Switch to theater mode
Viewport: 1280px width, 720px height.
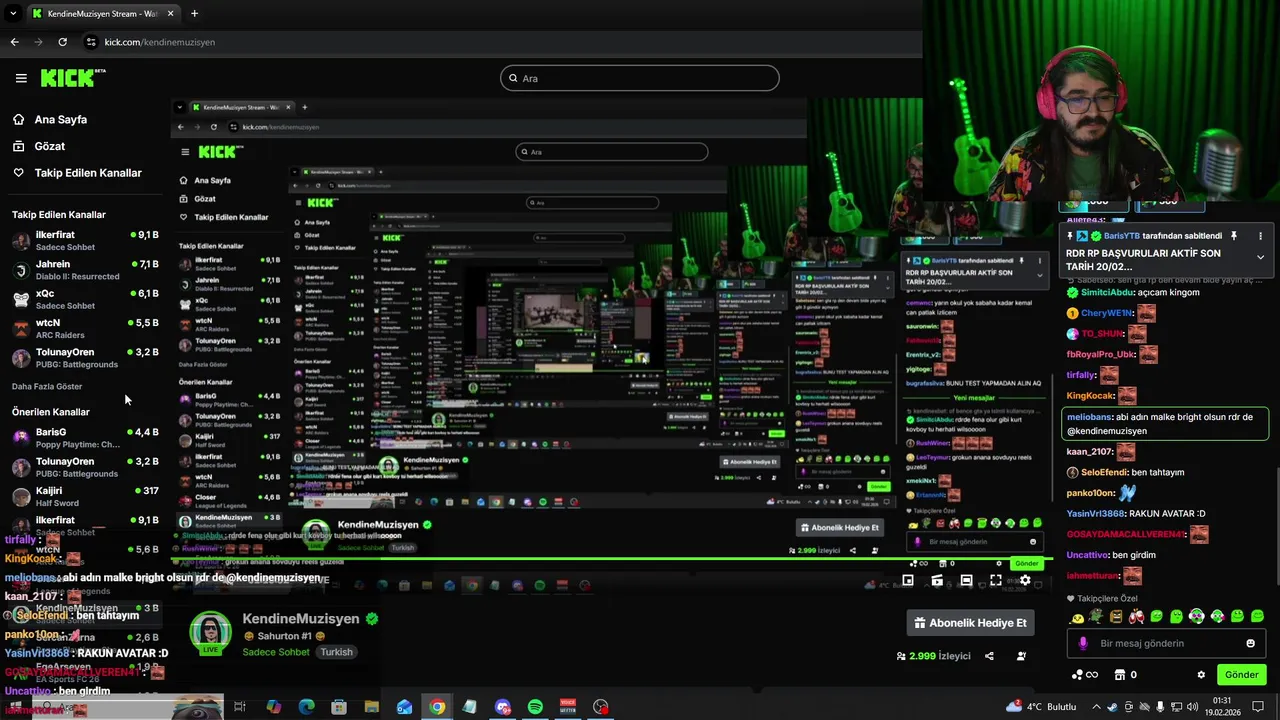(966, 580)
